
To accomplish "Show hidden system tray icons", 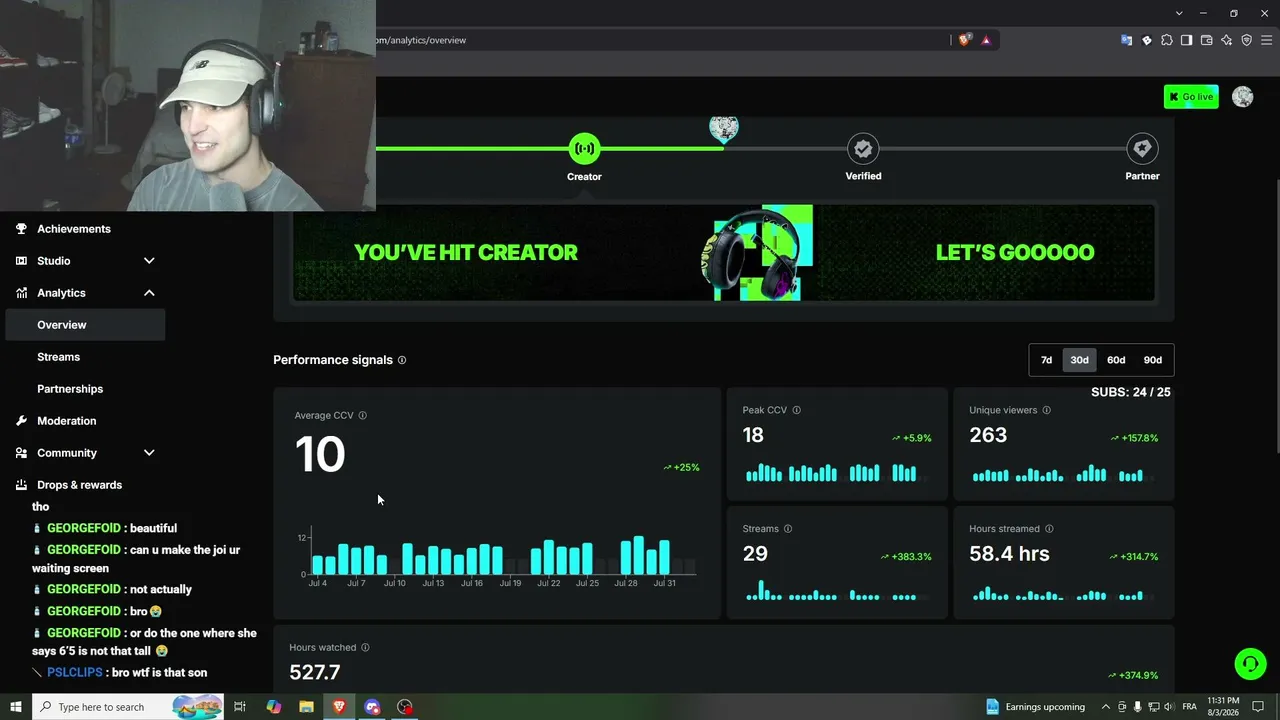I will (1106, 707).
